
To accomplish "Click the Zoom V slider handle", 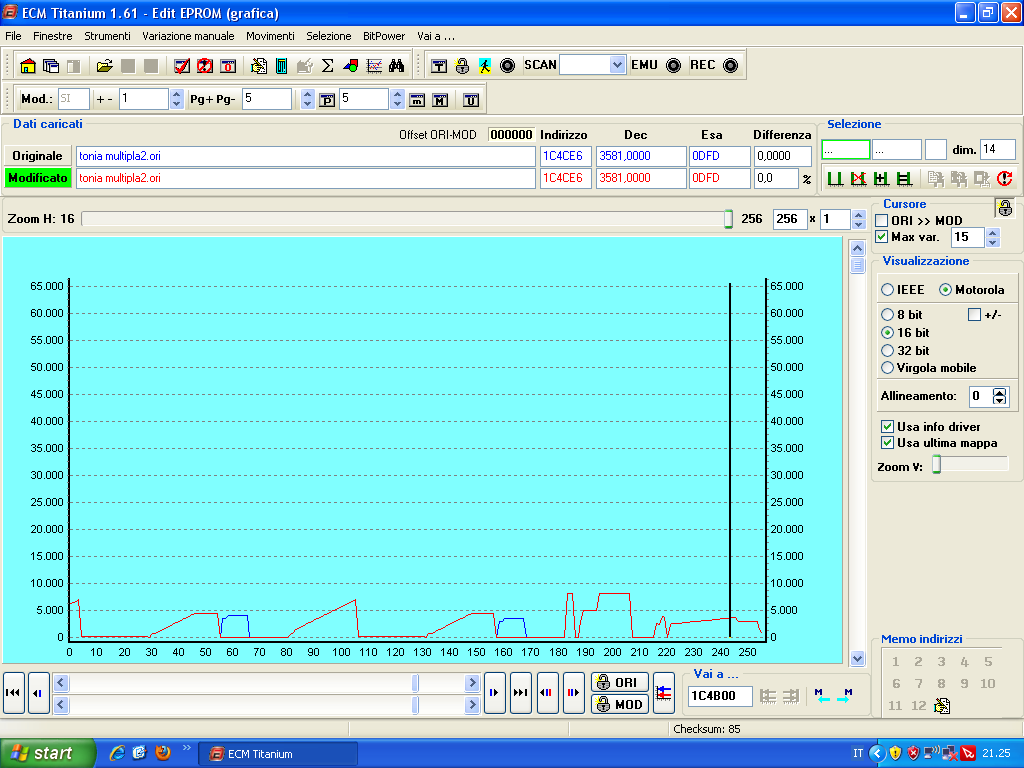I will click(937, 464).
